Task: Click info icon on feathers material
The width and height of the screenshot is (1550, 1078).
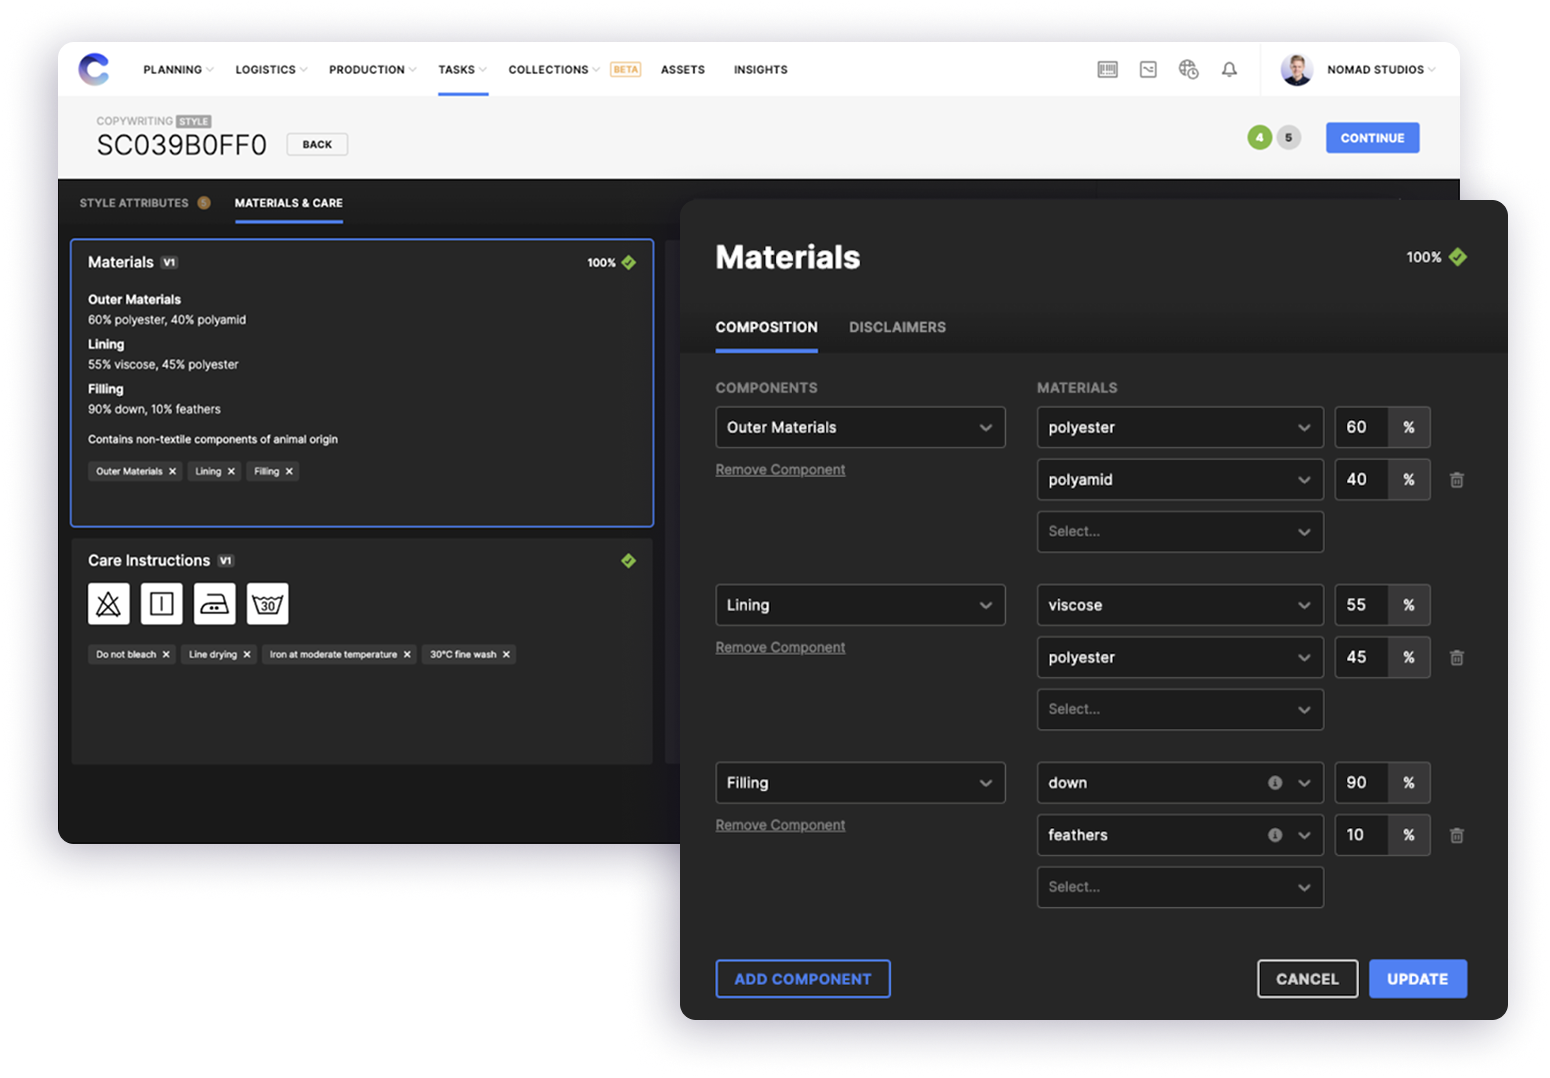Action: click(x=1275, y=835)
